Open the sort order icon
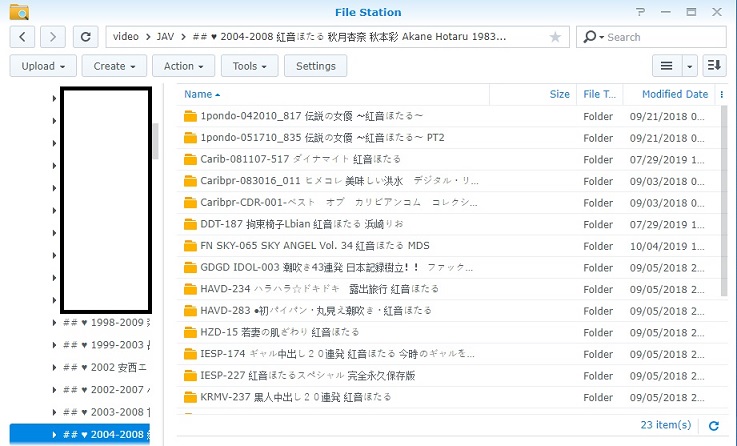Image resolution: width=737 pixels, height=446 pixels. (x=714, y=66)
